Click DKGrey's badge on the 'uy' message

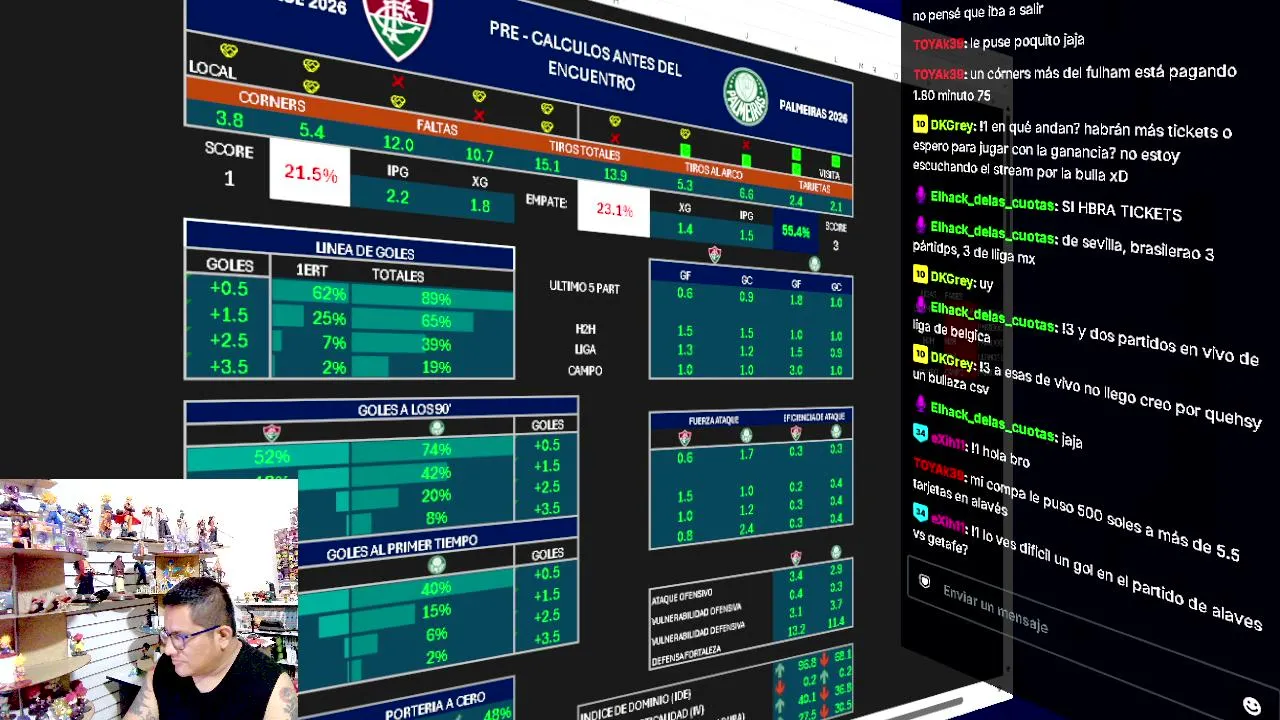click(920, 274)
